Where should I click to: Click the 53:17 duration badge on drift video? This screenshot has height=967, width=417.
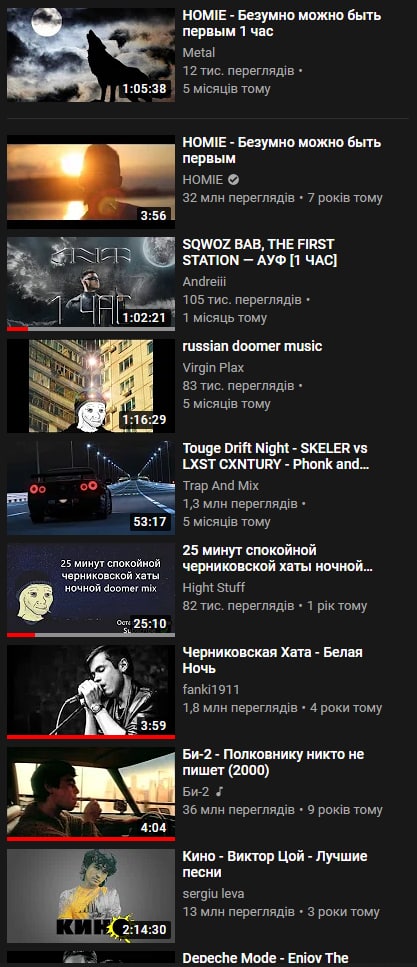pos(150,522)
